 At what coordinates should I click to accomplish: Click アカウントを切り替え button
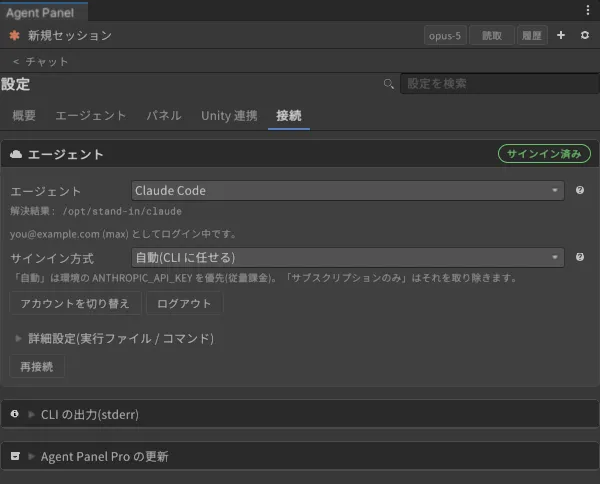coord(75,303)
